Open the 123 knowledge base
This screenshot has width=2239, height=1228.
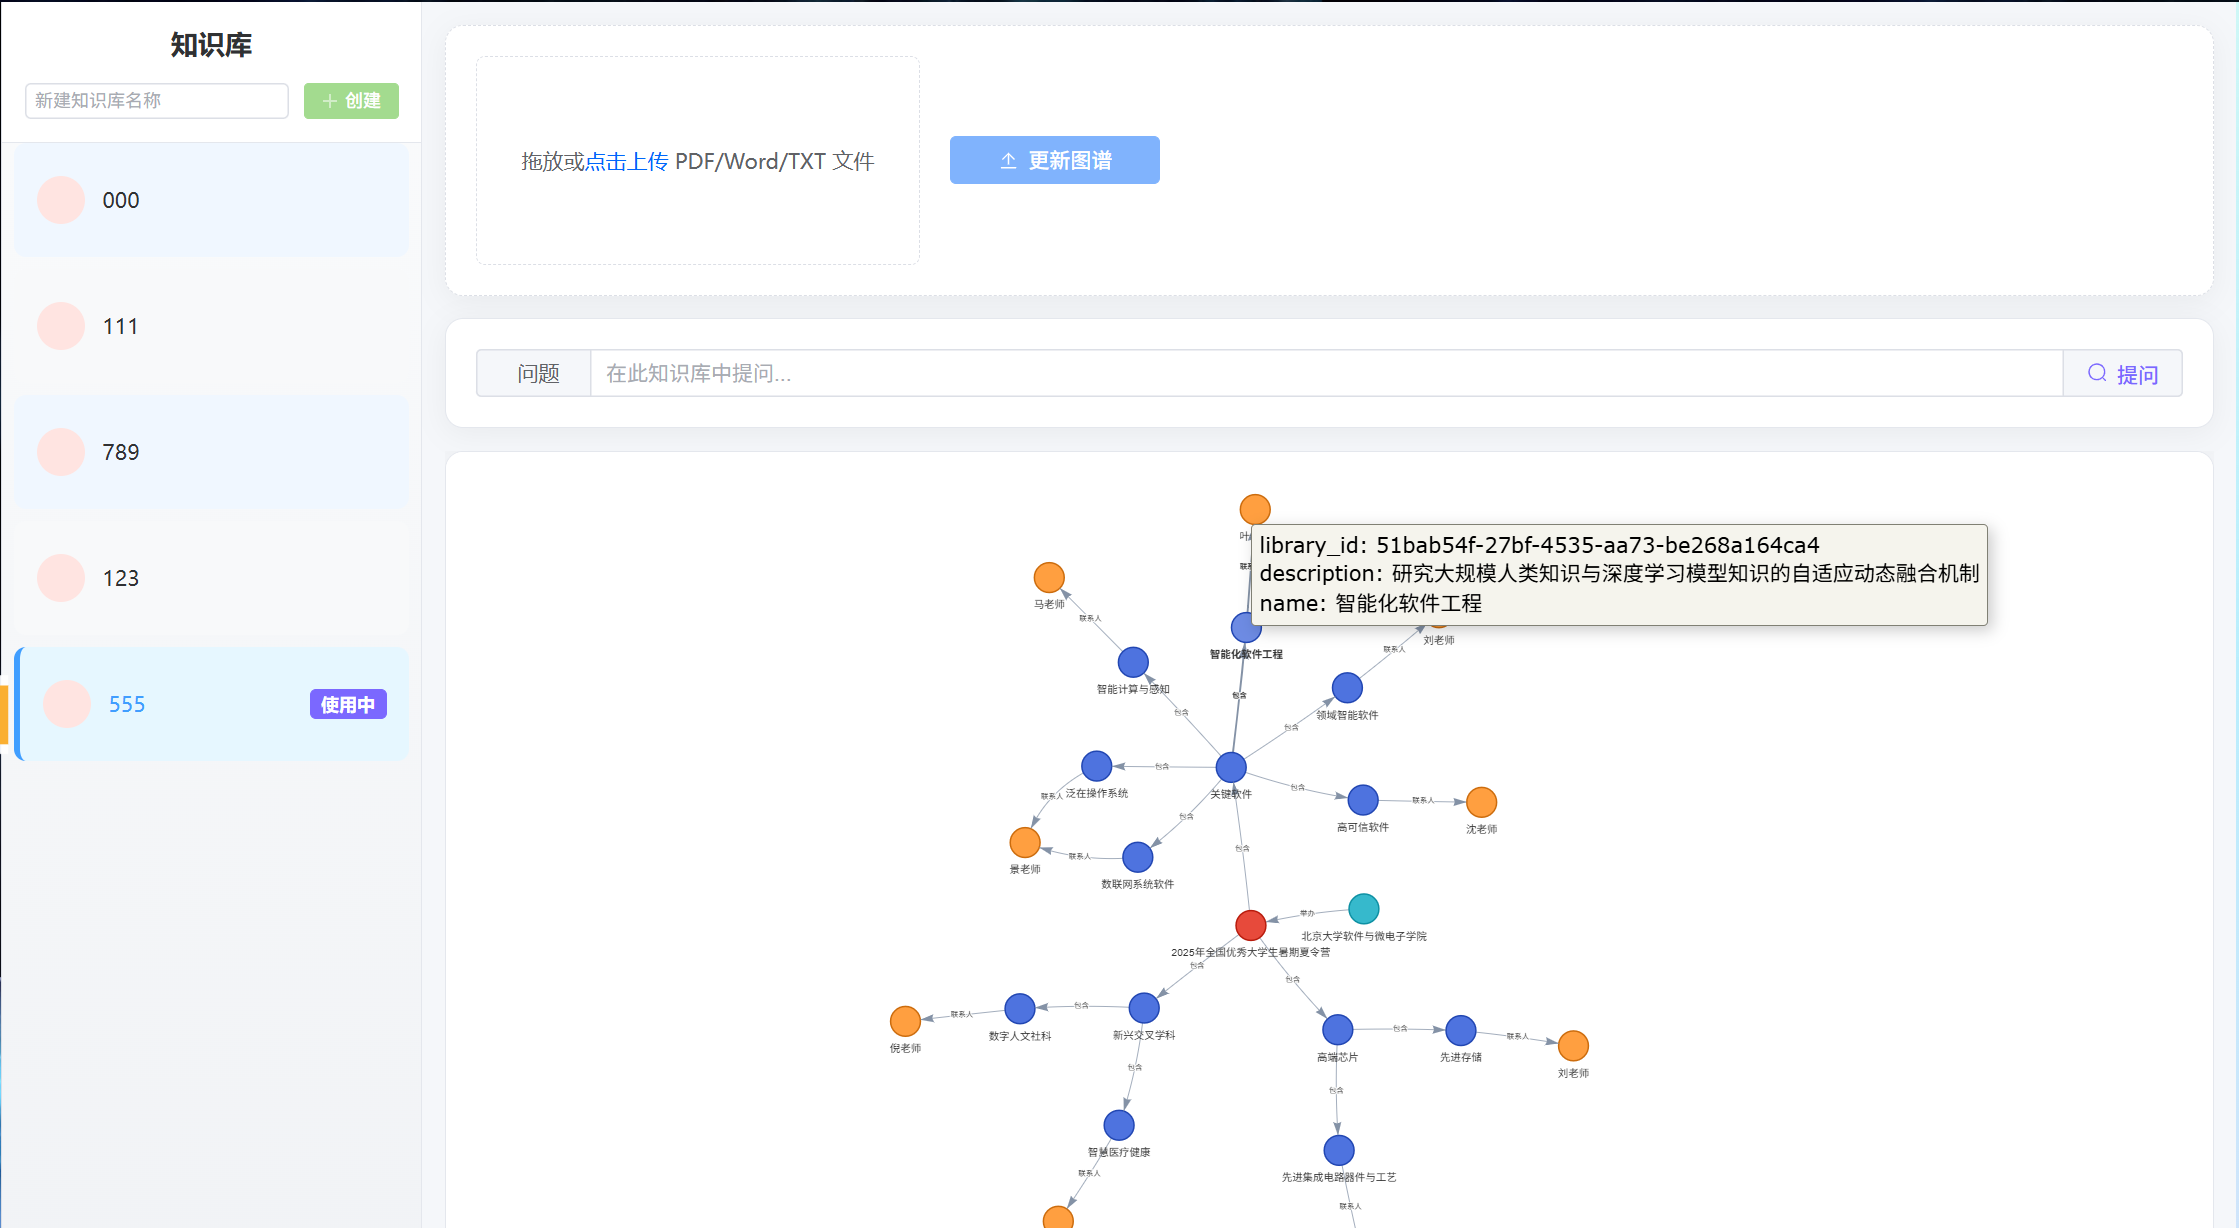pyautogui.click(x=211, y=578)
